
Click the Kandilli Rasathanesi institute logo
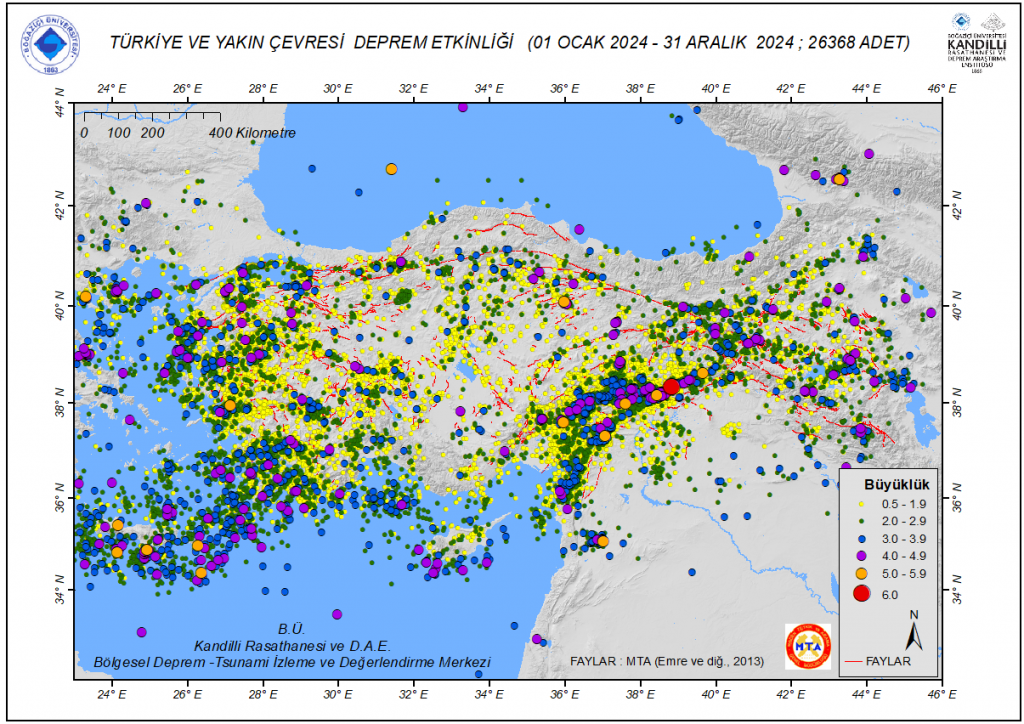[x=976, y=42]
